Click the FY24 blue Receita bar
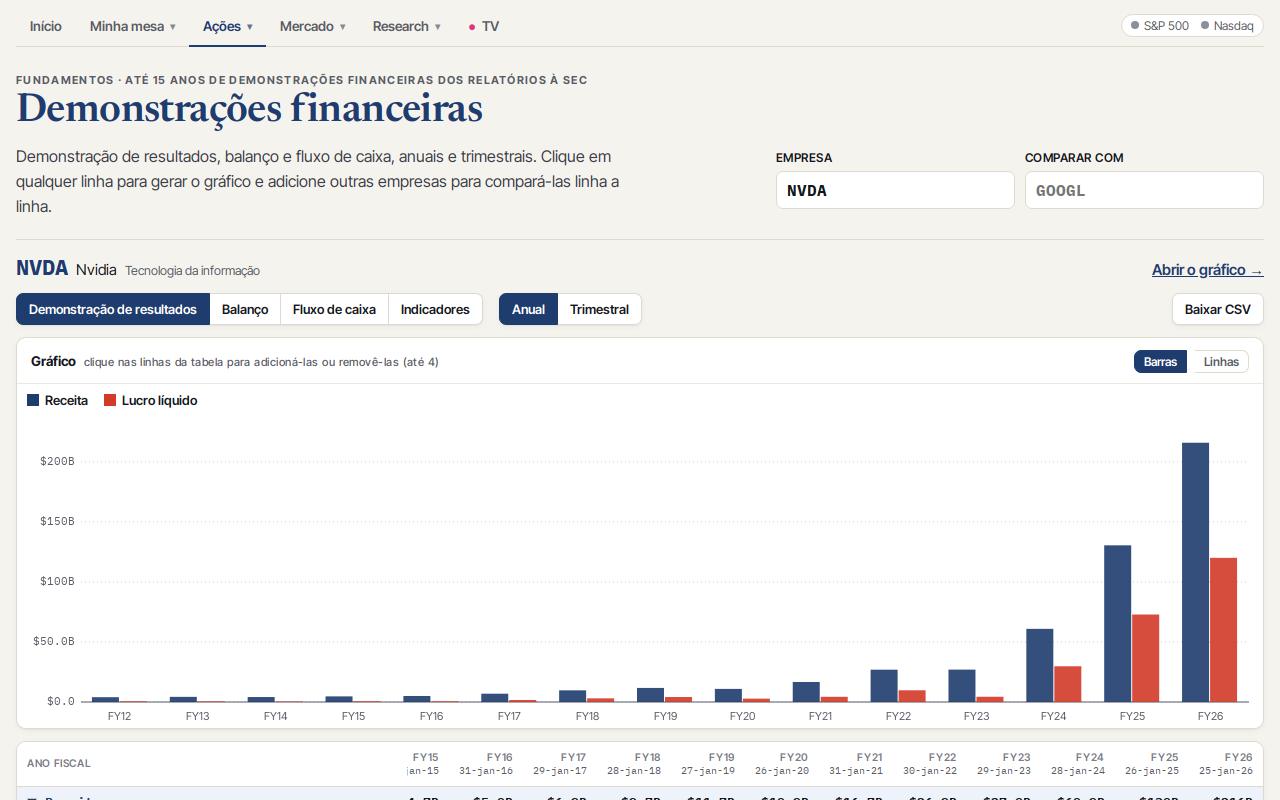 [x=1039, y=665]
